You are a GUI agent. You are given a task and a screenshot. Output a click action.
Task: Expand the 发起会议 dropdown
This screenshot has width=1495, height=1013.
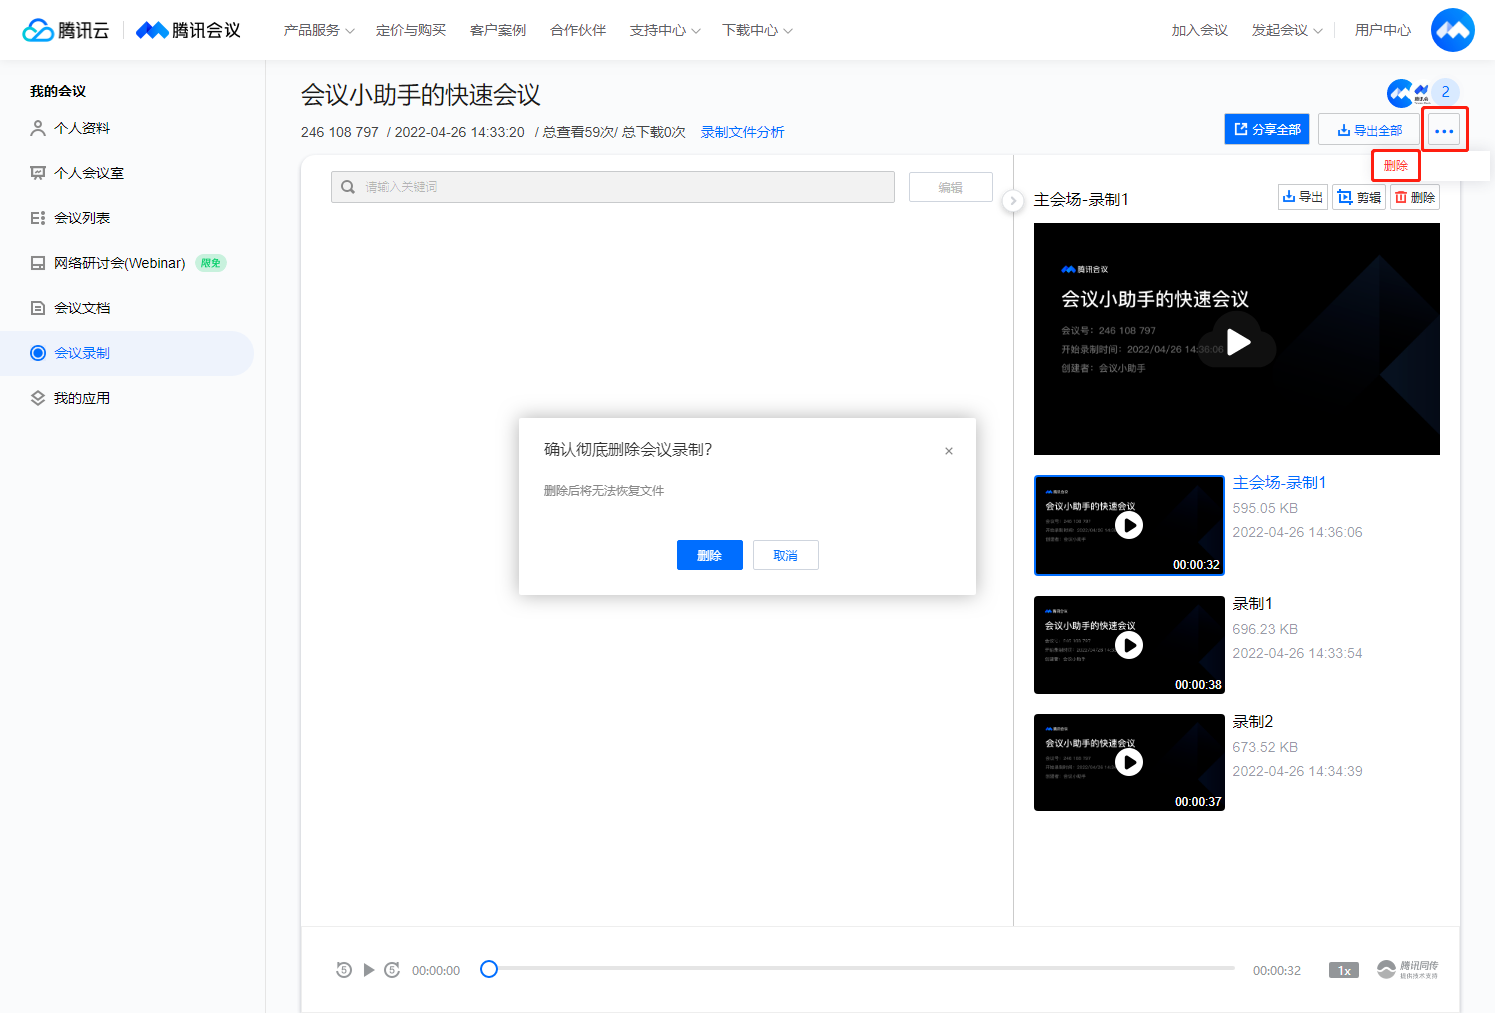[x=1287, y=30]
